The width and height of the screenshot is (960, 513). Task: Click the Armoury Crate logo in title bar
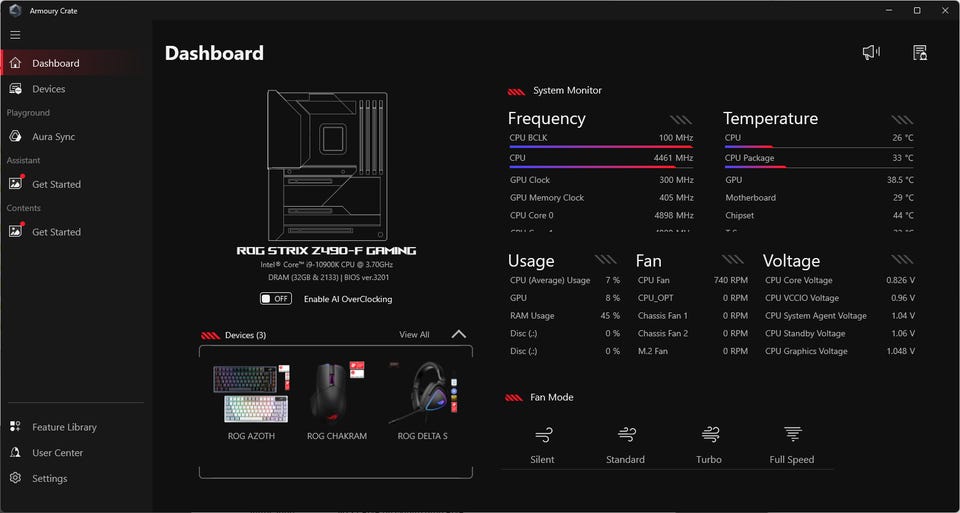pos(15,10)
